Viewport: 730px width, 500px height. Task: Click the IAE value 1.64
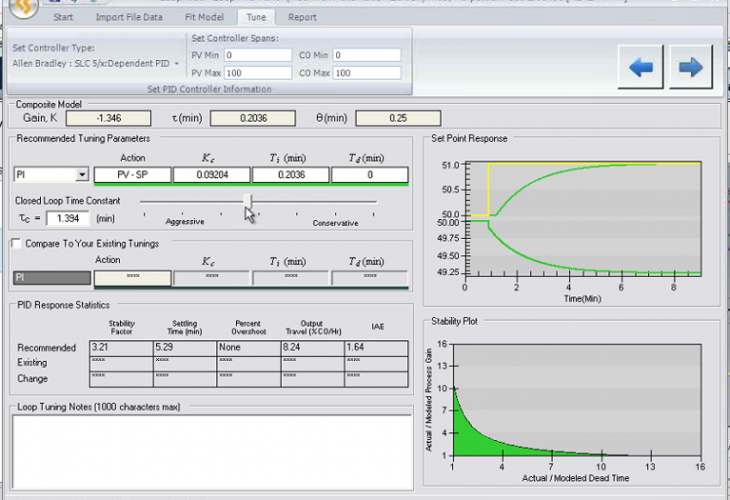(x=376, y=348)
